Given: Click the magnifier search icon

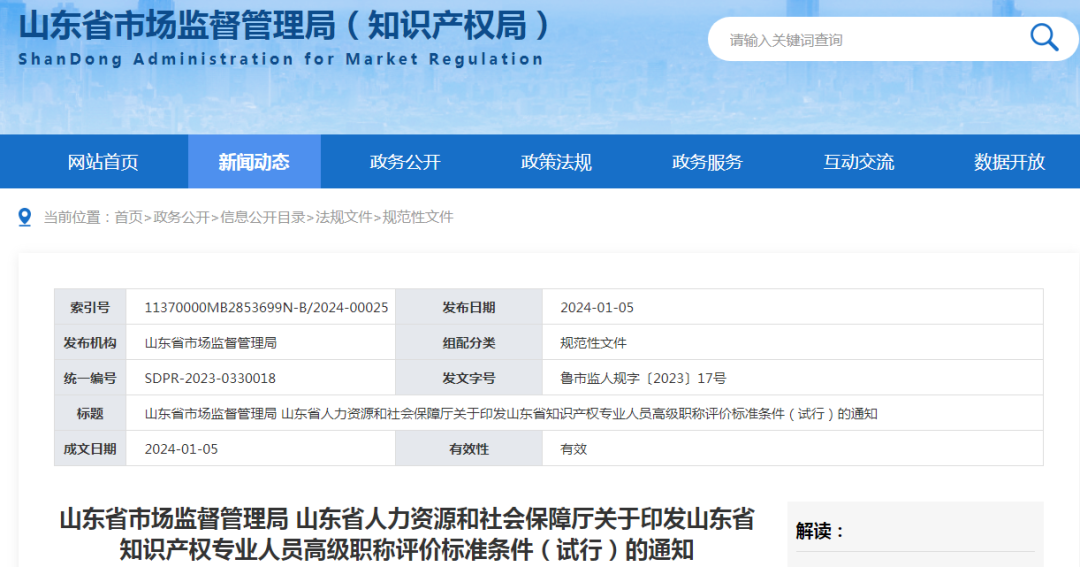Looking at the screenshot, I should [1043, 37].
